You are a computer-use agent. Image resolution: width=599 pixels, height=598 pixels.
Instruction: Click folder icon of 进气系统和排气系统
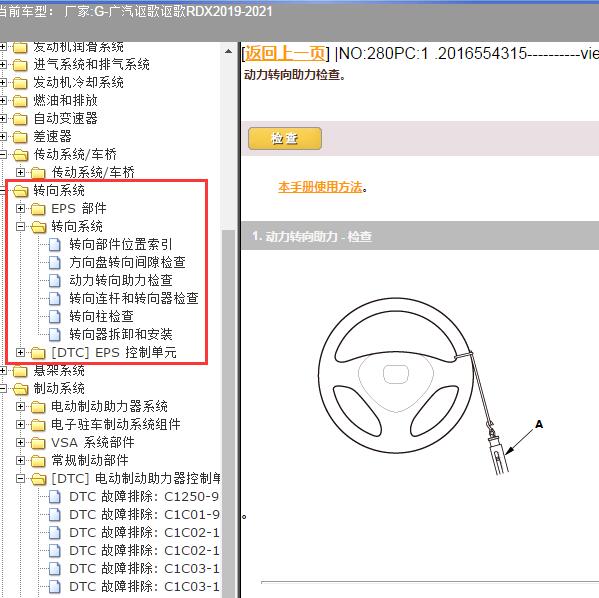pos(20,65)
